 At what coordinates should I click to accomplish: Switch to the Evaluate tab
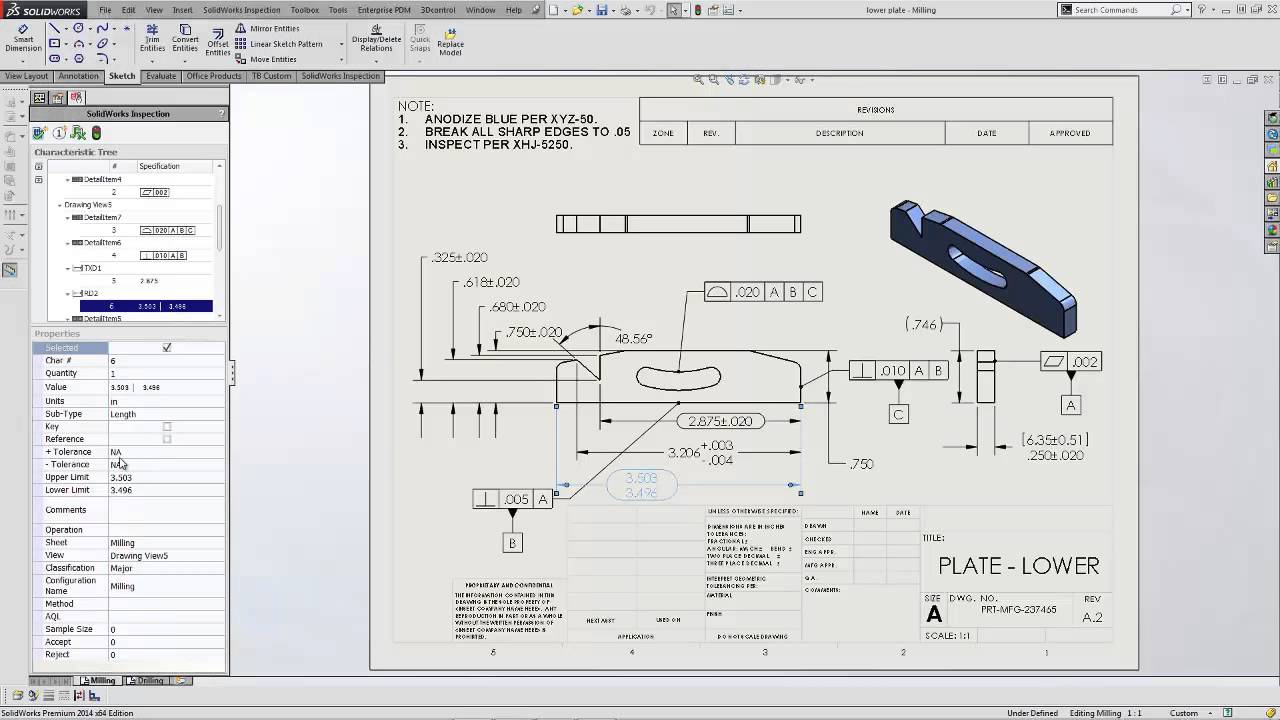click(x=160, y=76)
